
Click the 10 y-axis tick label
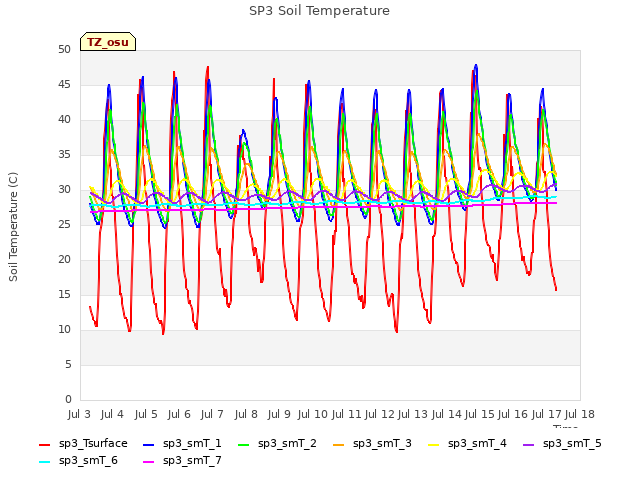(x=64, y=329)
